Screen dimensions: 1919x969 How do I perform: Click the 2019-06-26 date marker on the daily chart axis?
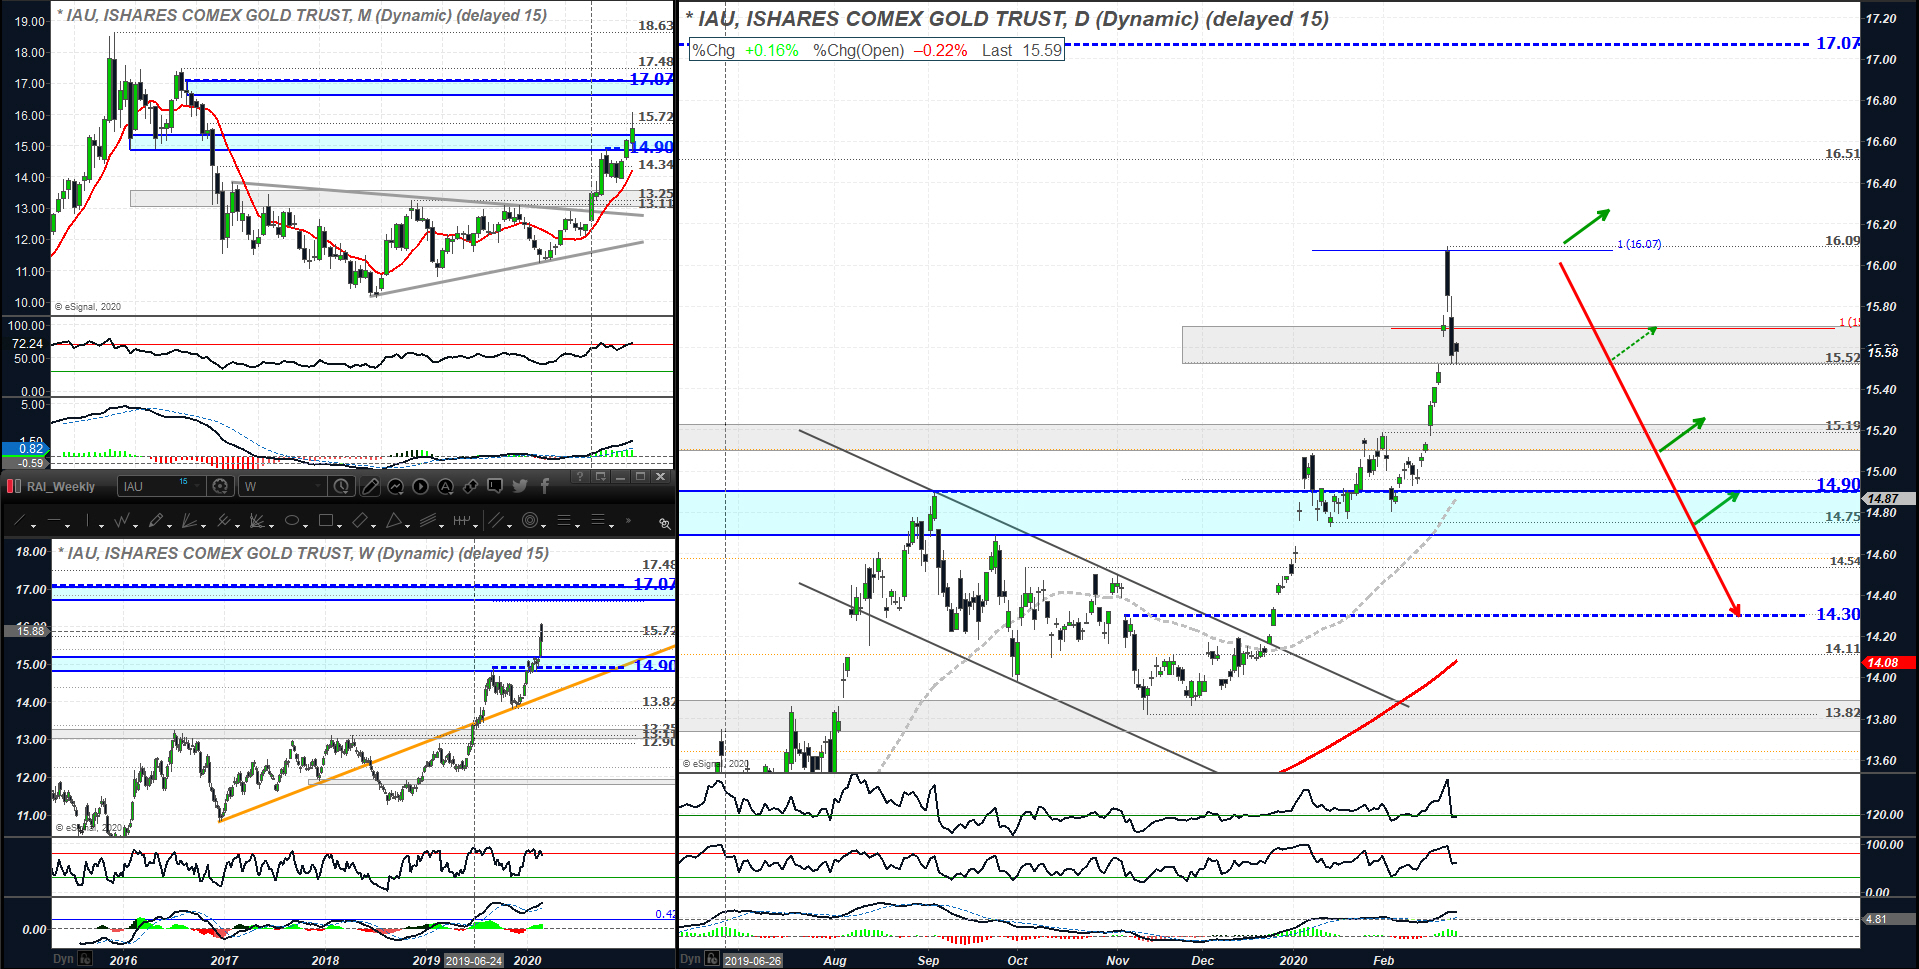point(752,961)
